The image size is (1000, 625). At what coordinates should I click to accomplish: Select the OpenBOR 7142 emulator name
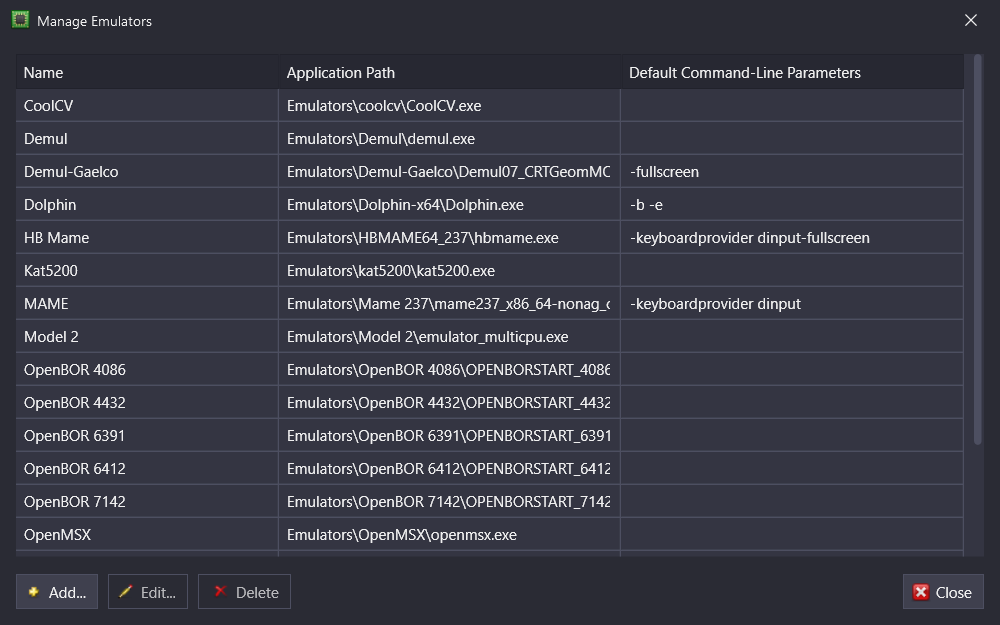tap(75, 502)
